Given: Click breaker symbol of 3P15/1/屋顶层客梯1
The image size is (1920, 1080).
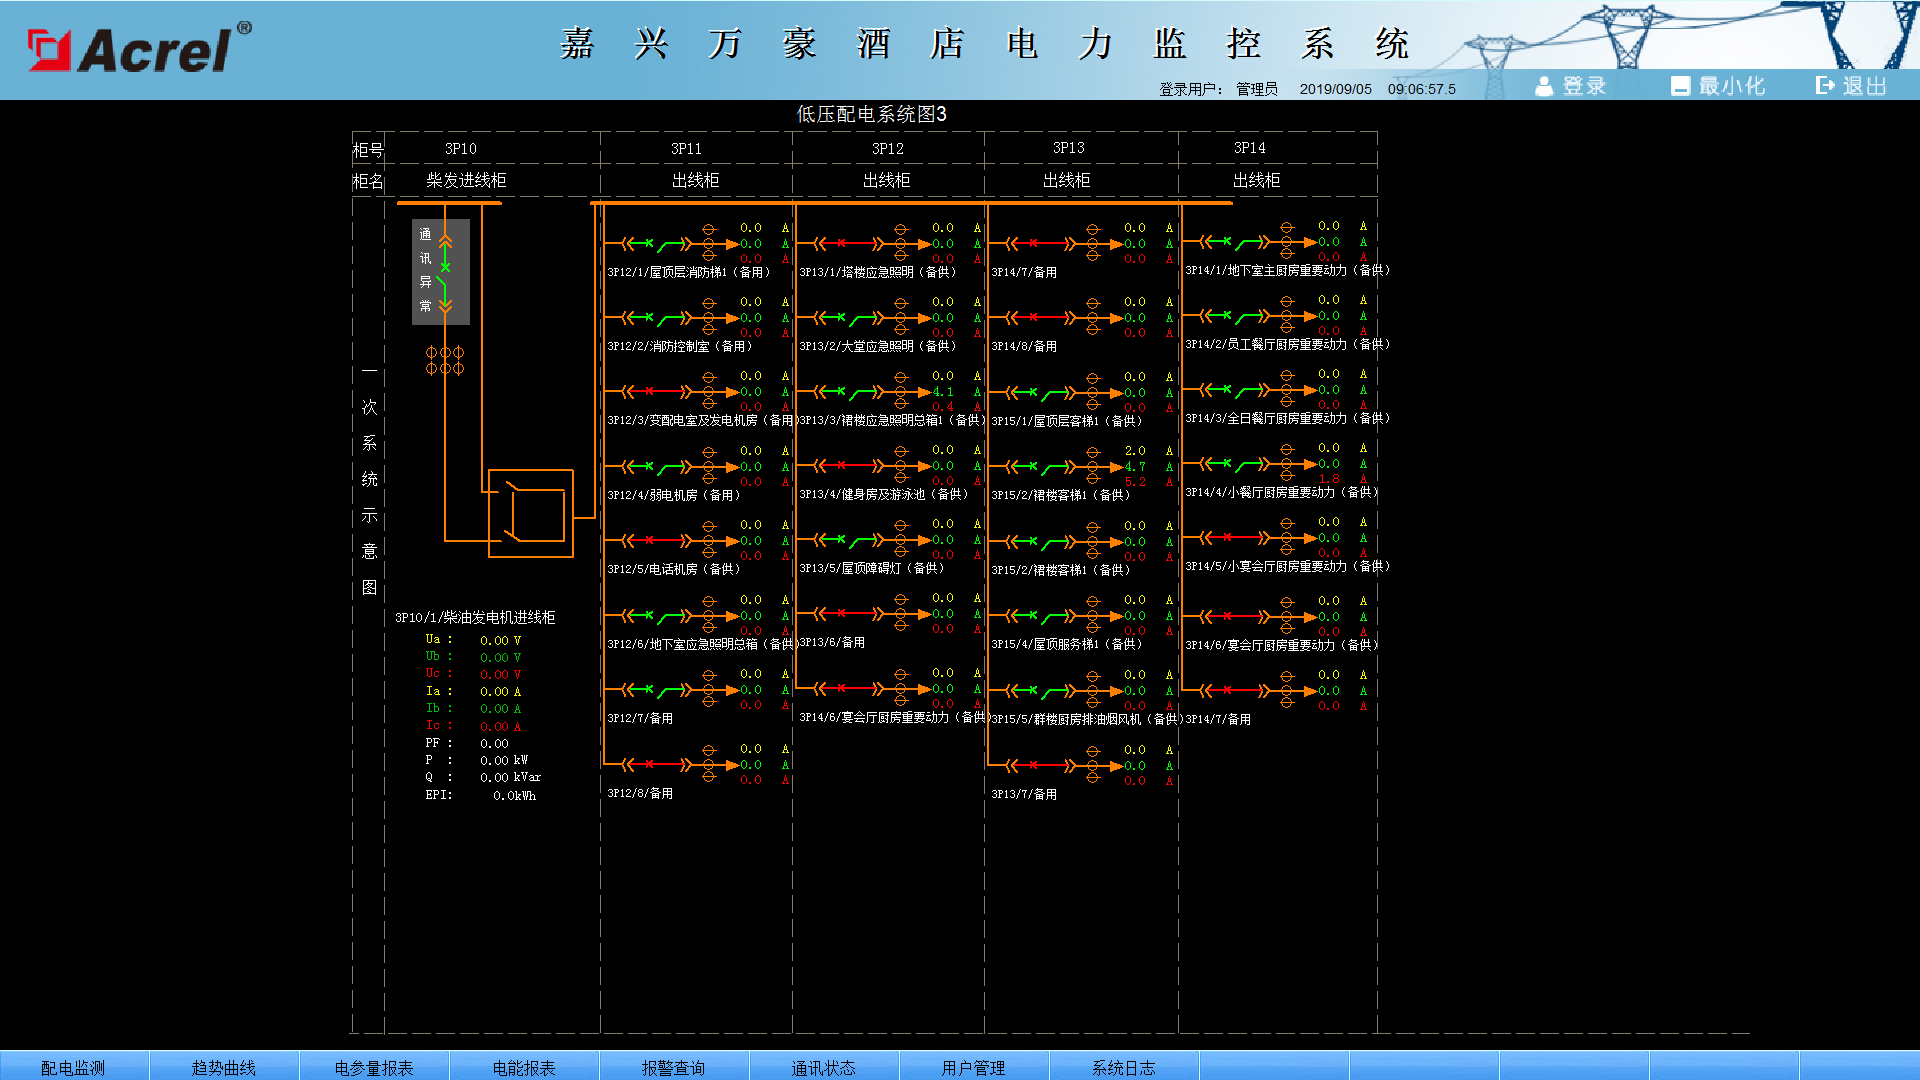Looking at the screenshot, I should (1040, 392).
